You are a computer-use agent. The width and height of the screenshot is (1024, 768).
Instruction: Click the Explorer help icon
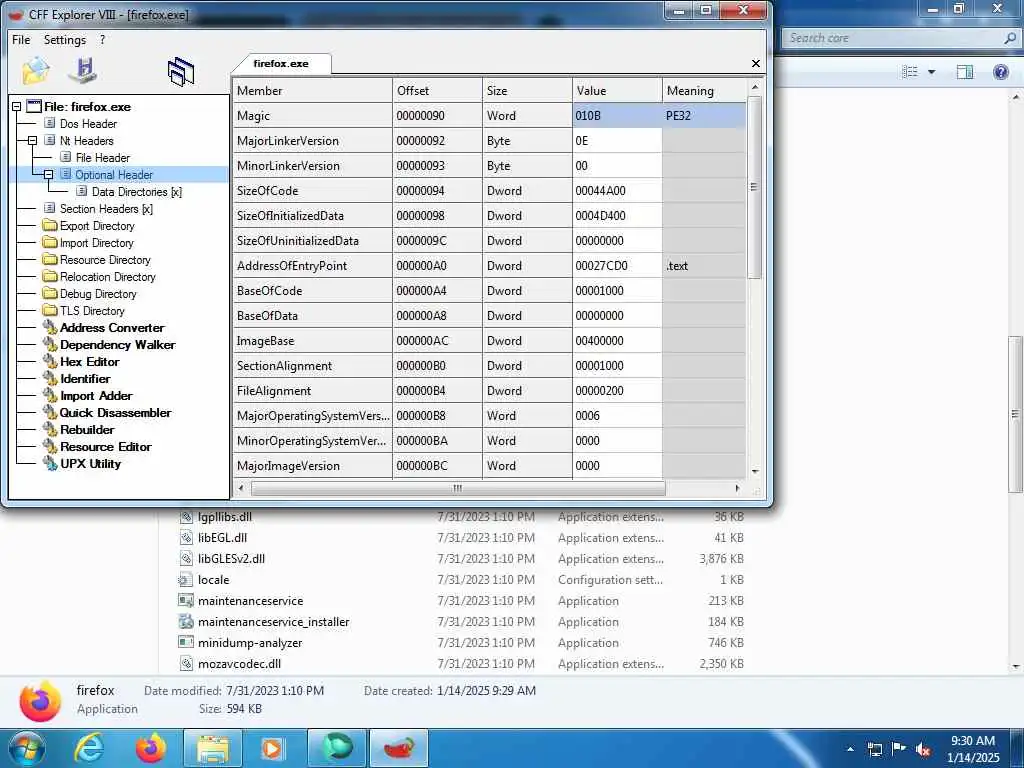click(x=1000, y=72)
